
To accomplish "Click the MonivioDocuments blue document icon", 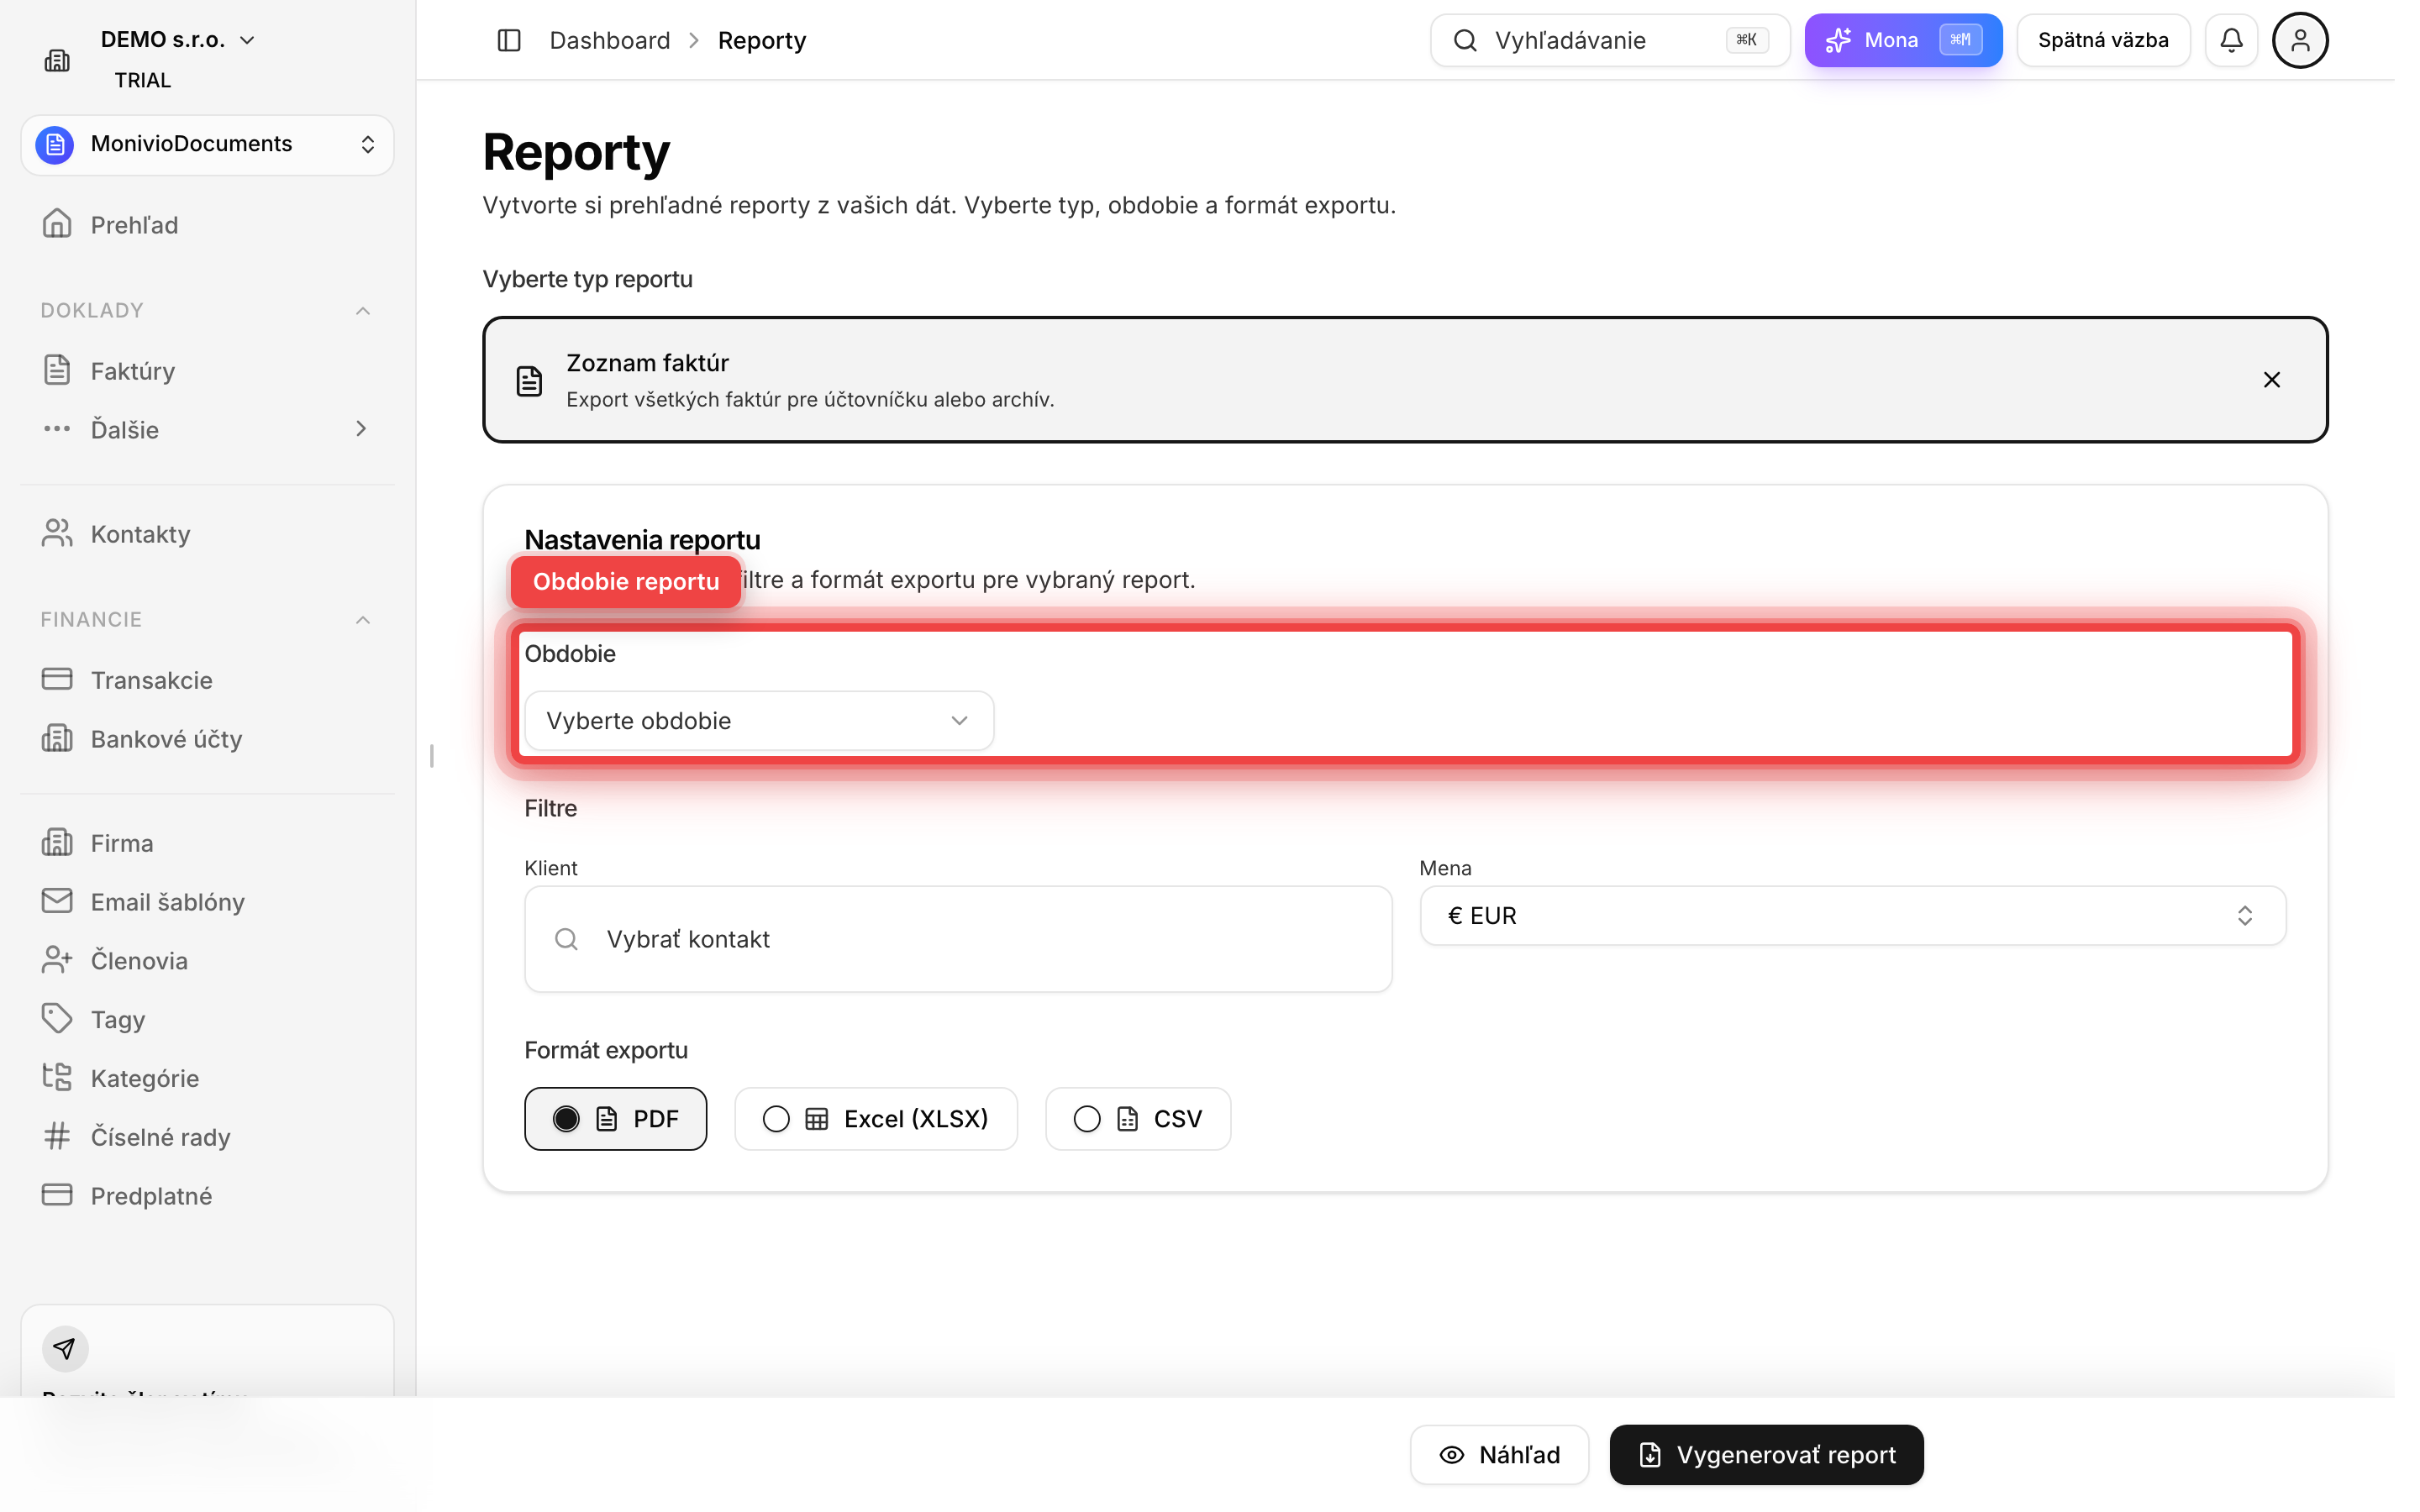I will [55, 144].
